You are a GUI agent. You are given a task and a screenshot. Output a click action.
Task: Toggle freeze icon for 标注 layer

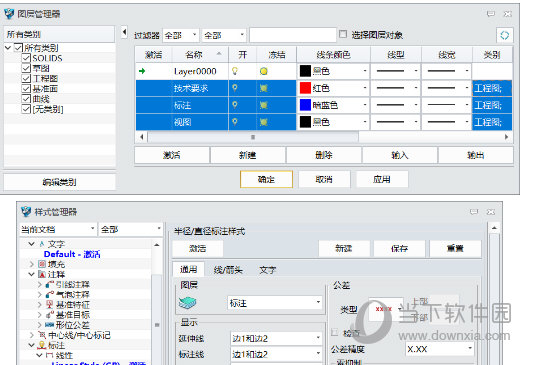click(x=263, y=105)
